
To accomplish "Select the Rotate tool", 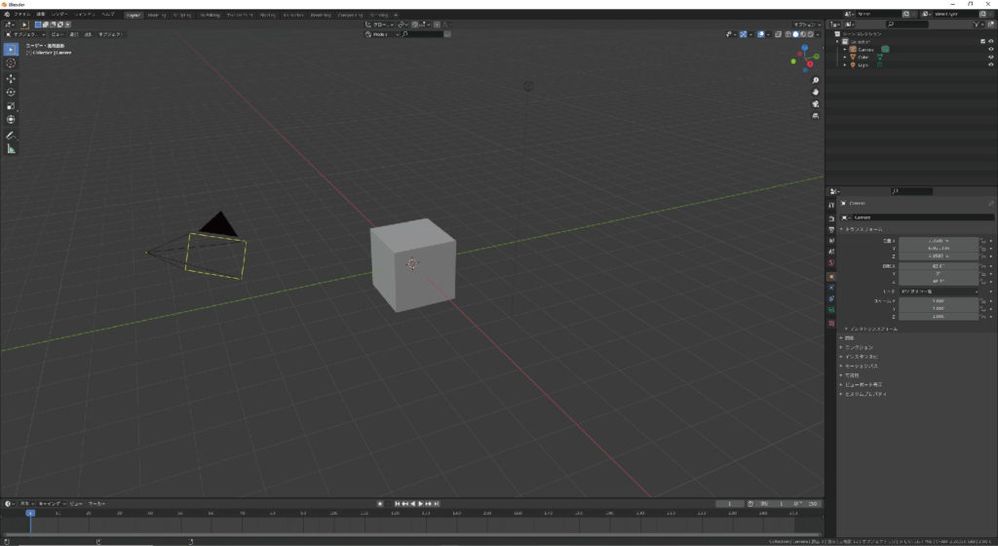I will pyautogui.click(x=11, y=92).
